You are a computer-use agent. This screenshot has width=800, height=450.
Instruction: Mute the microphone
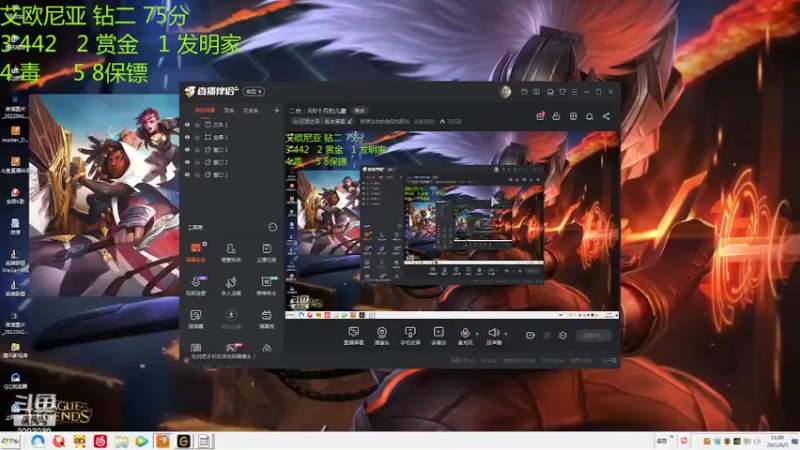[x=465, y=336]
